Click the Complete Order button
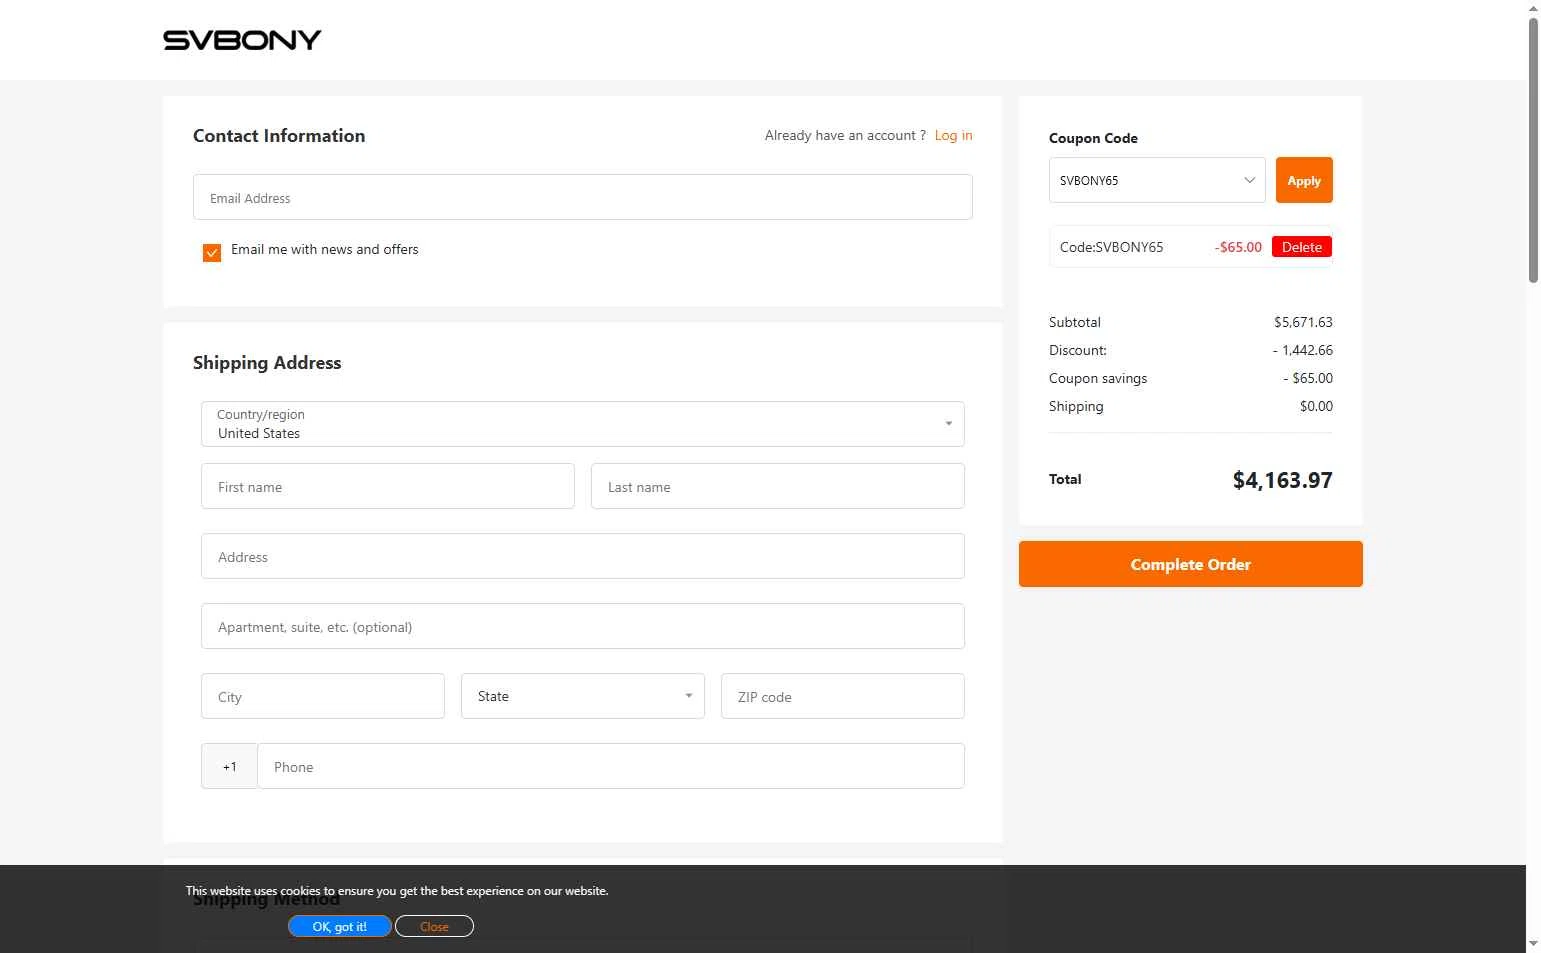 (1191, 564)
